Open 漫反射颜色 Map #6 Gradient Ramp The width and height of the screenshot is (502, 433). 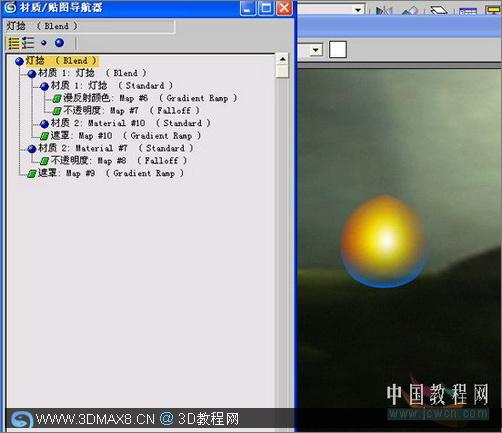(x=150, y=98)
